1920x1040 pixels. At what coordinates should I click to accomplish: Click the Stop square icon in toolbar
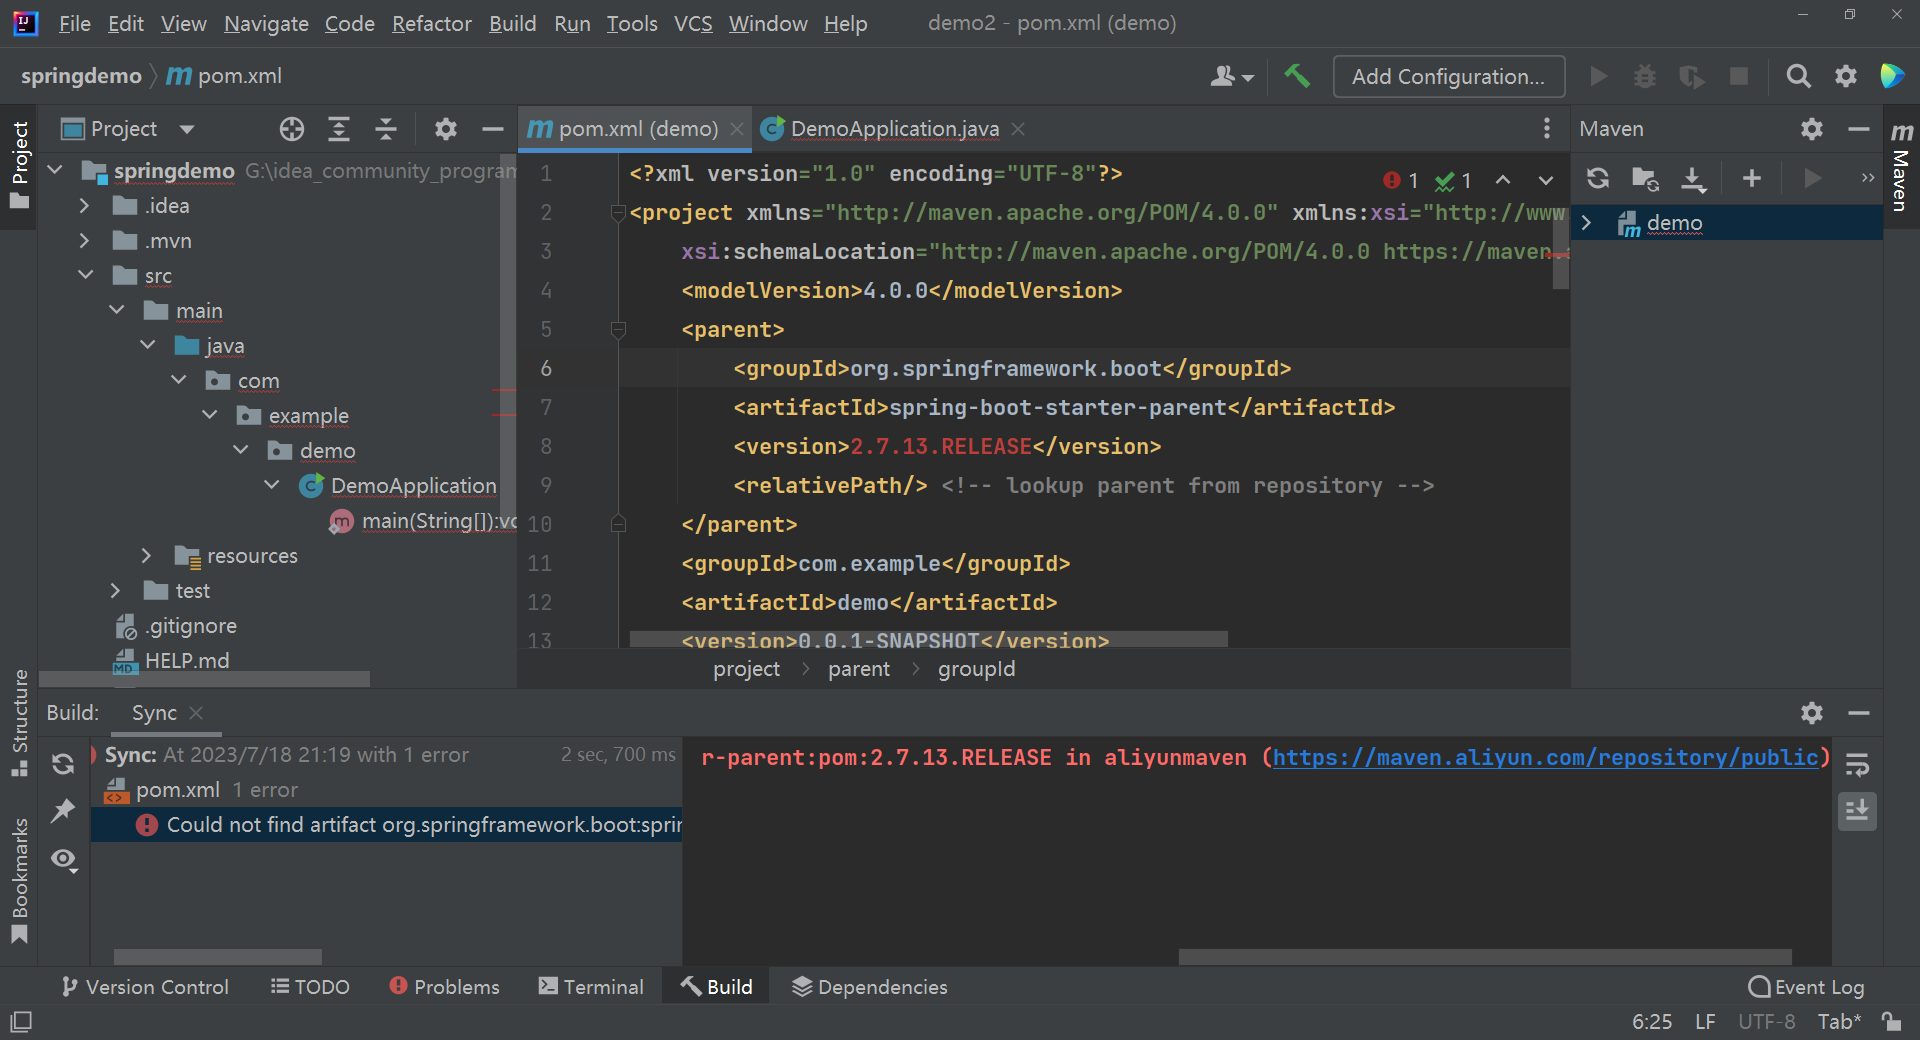(1739, 76)
